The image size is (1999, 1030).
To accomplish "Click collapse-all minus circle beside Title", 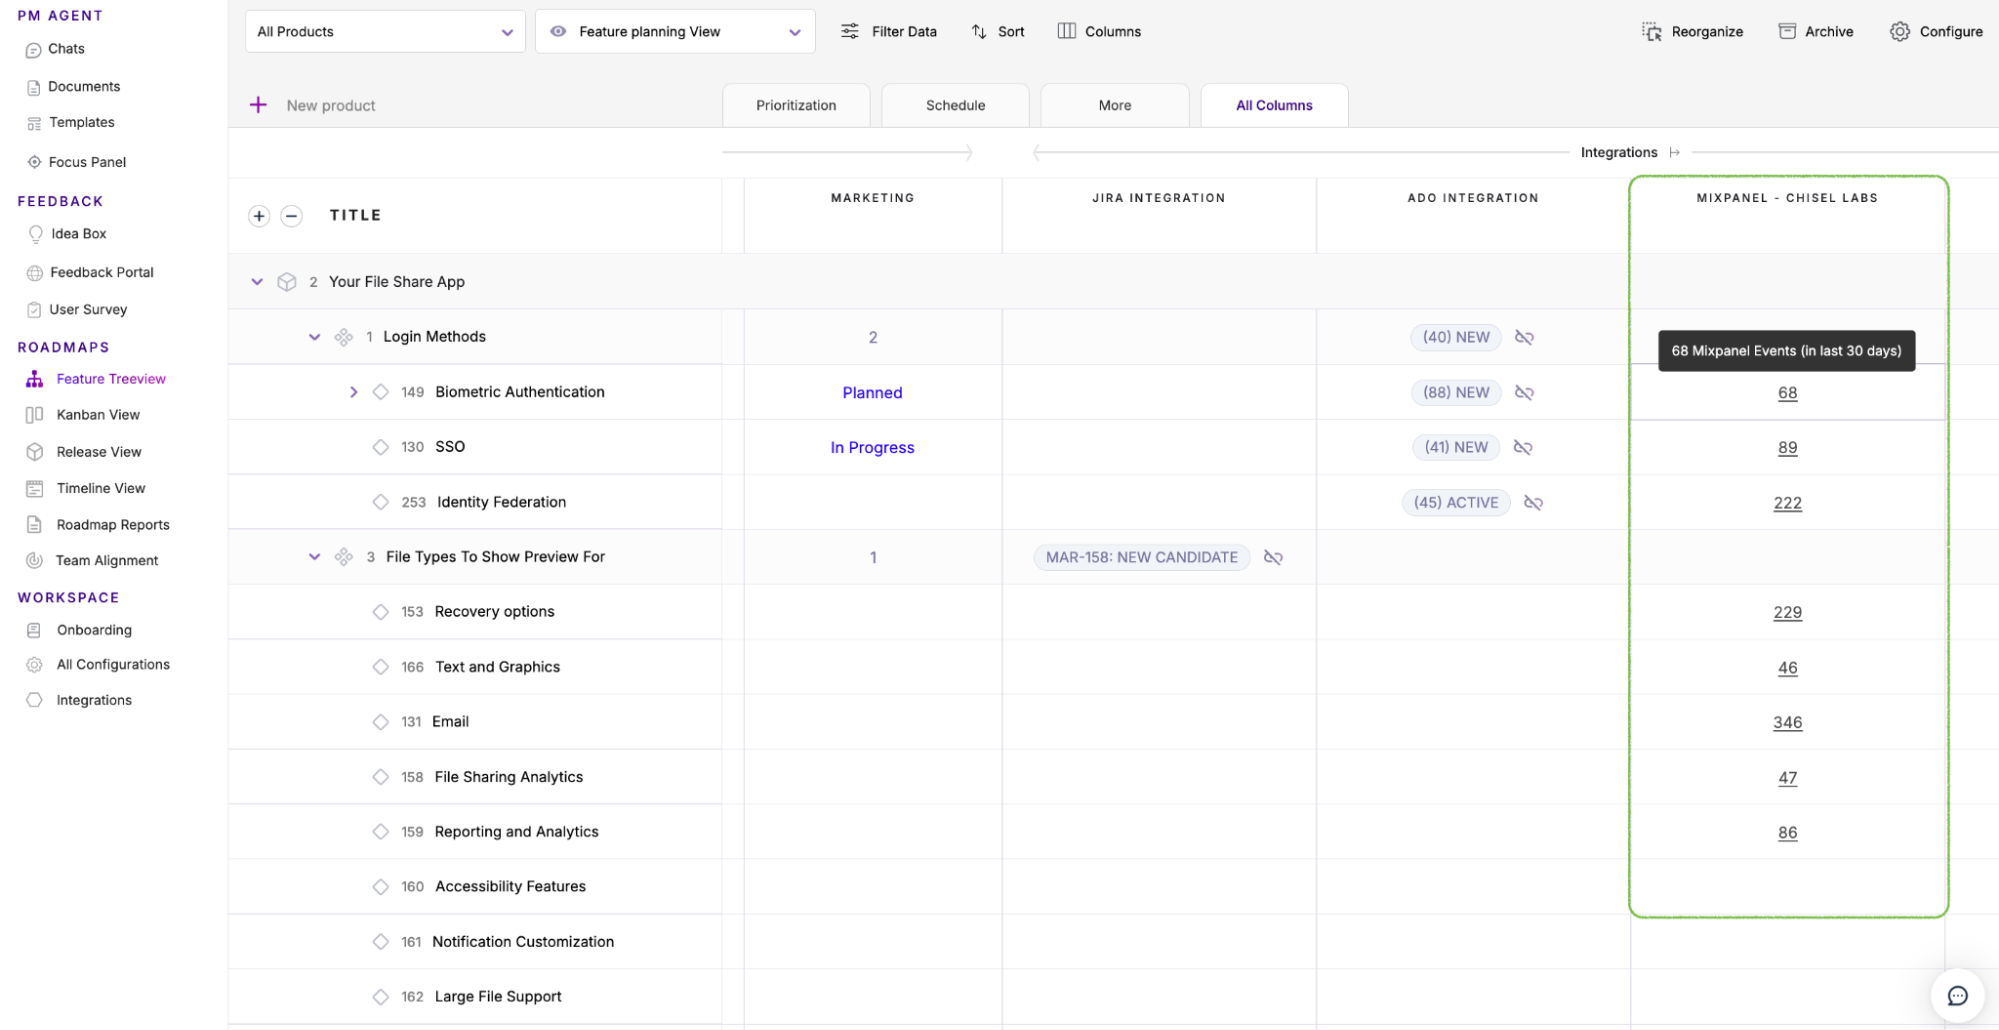I will click(291, 216).
